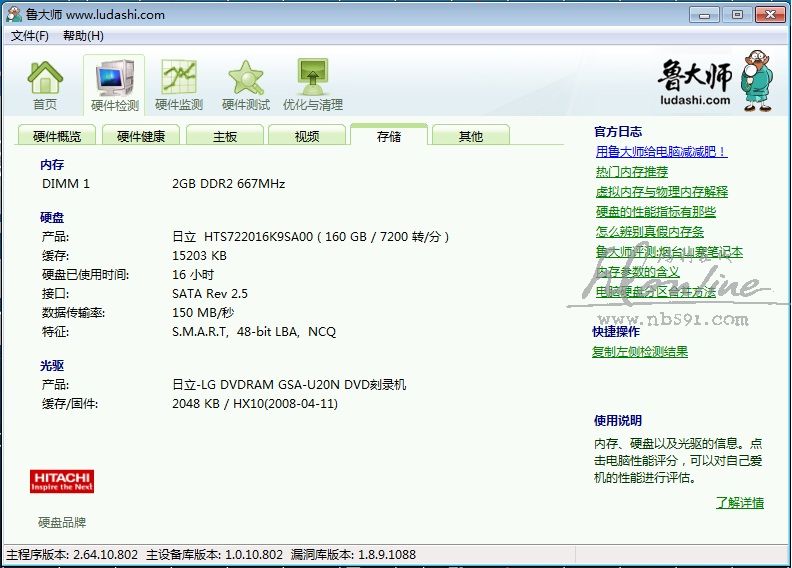This screenshot has width=792, height=568.
Task: Minimize the Ludashi window
Action: pos(704,15)
